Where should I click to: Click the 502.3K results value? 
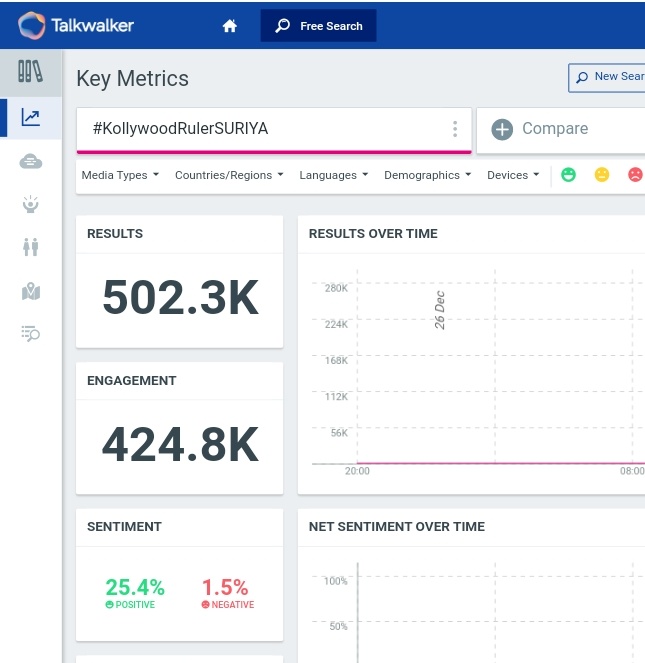pyautogui.click(x=180, y=298)
